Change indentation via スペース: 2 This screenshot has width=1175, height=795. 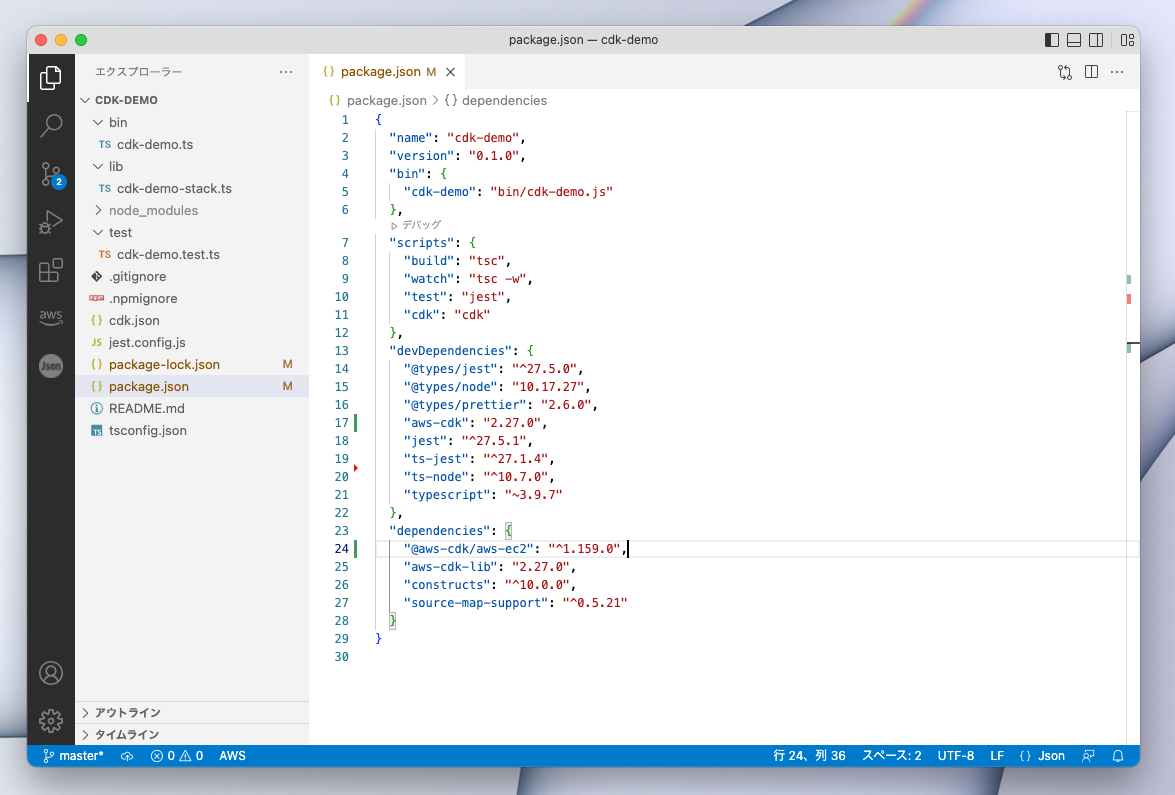892,756
